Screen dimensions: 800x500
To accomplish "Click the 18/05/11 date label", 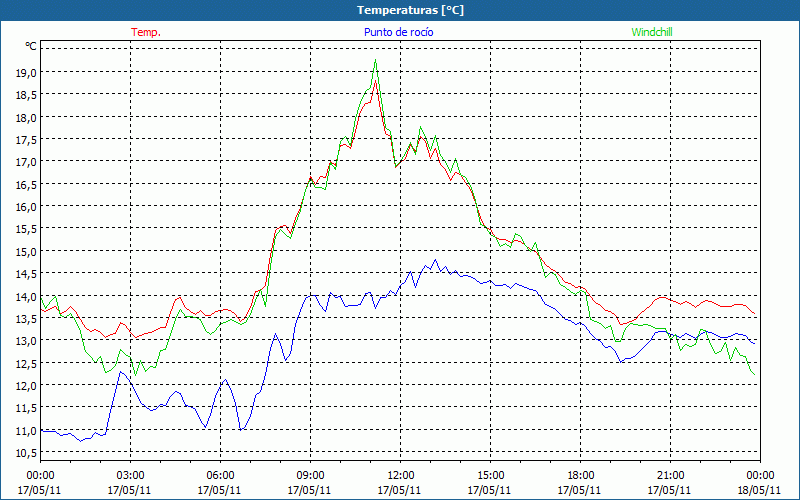I will 759,490.
